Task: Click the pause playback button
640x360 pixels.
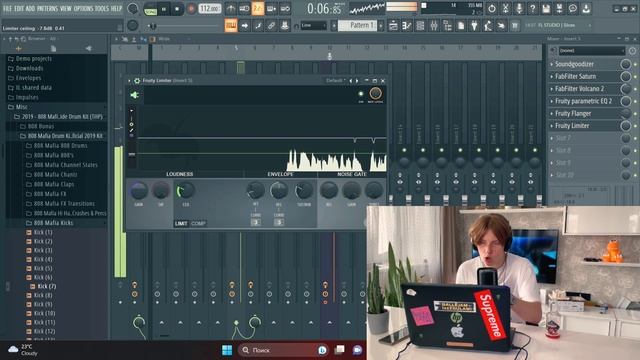Action: [x=164, y=9]
